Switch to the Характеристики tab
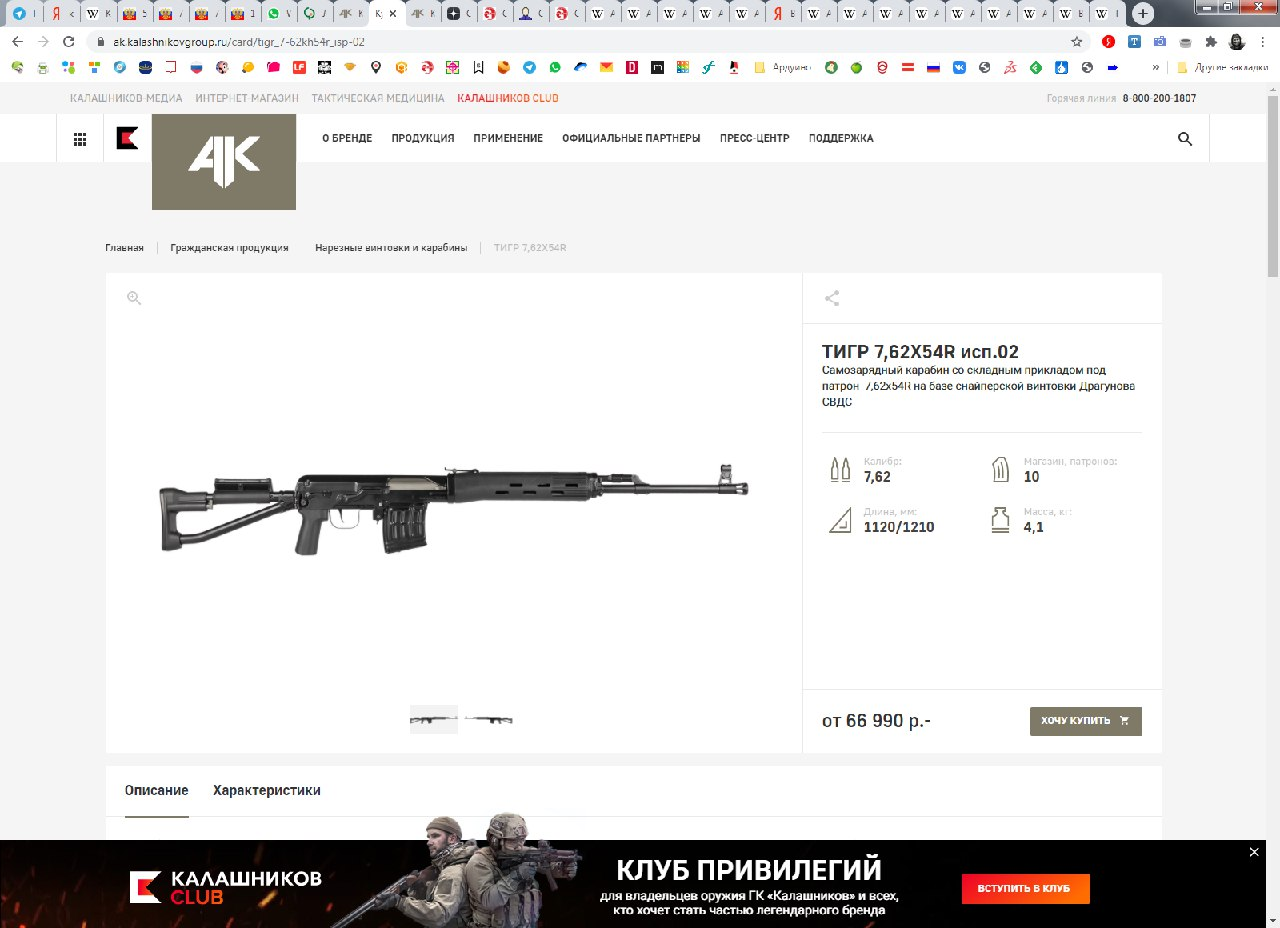This screenshot has height=928, width=1280. tap(267, 790)
